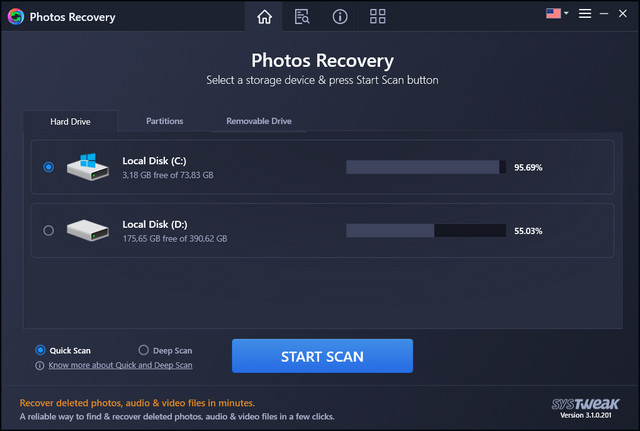Click the 95.69% usage bar for C:
The height and width of the screenshot is (431, 640).
[x=426, y=167]
